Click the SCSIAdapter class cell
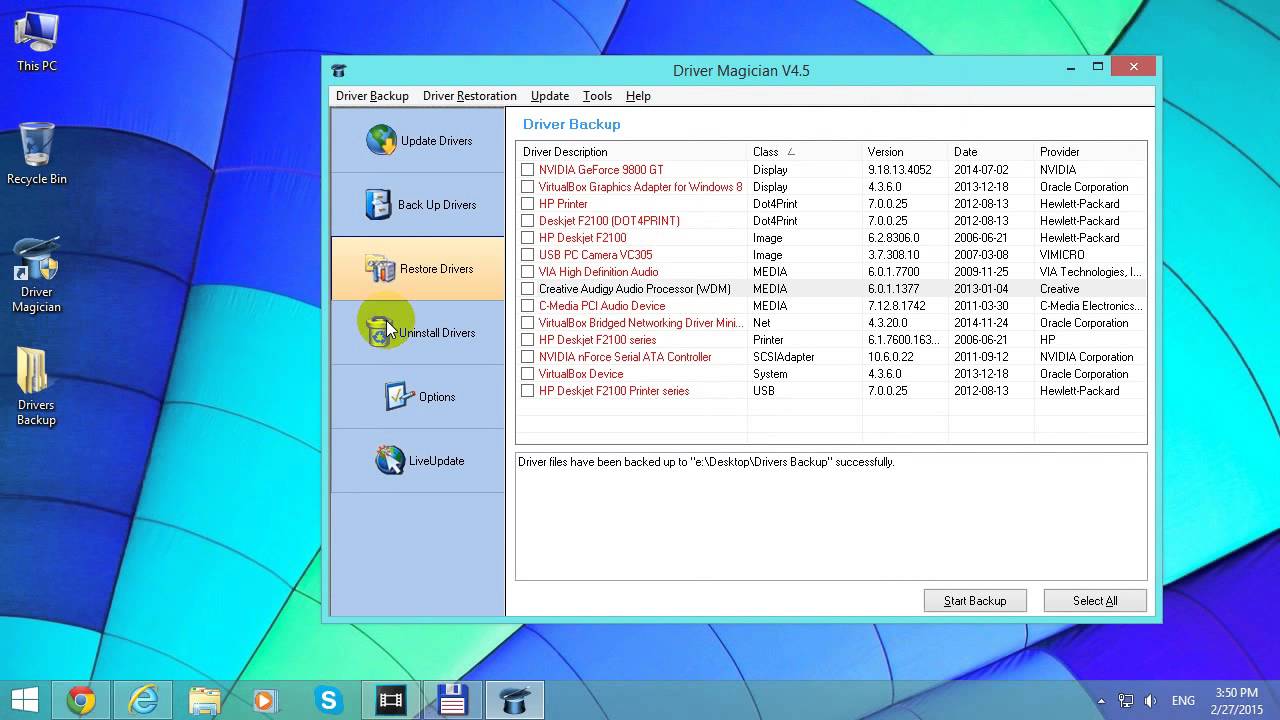This screenshot has height=720, width=1280. [783, 357]
